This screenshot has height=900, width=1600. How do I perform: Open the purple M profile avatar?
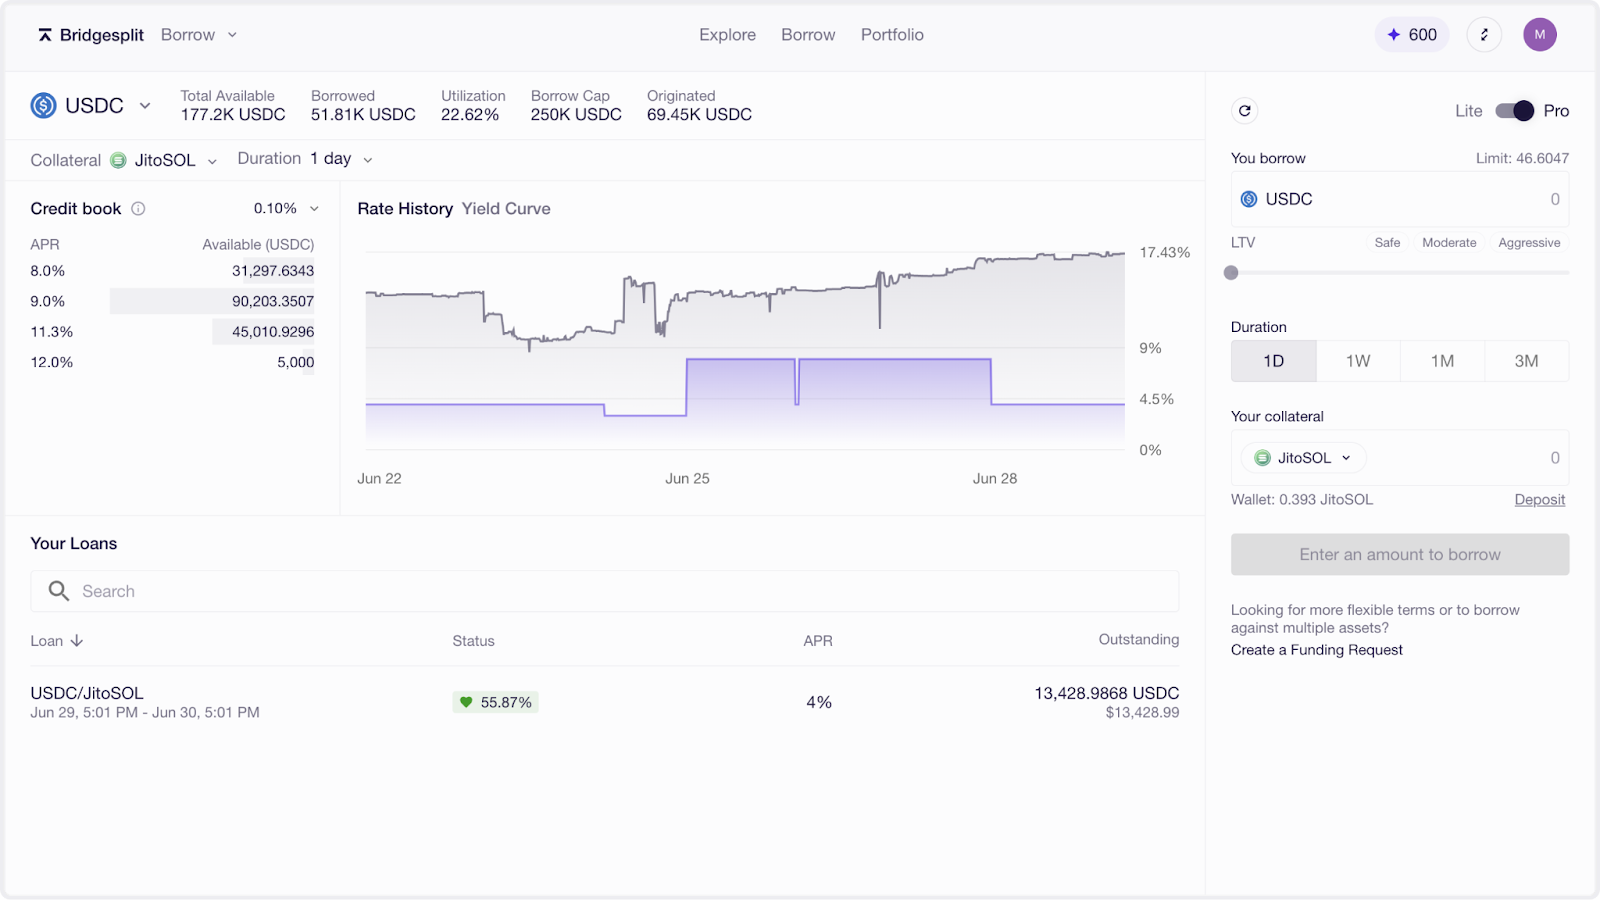[x=1540, y=35]
